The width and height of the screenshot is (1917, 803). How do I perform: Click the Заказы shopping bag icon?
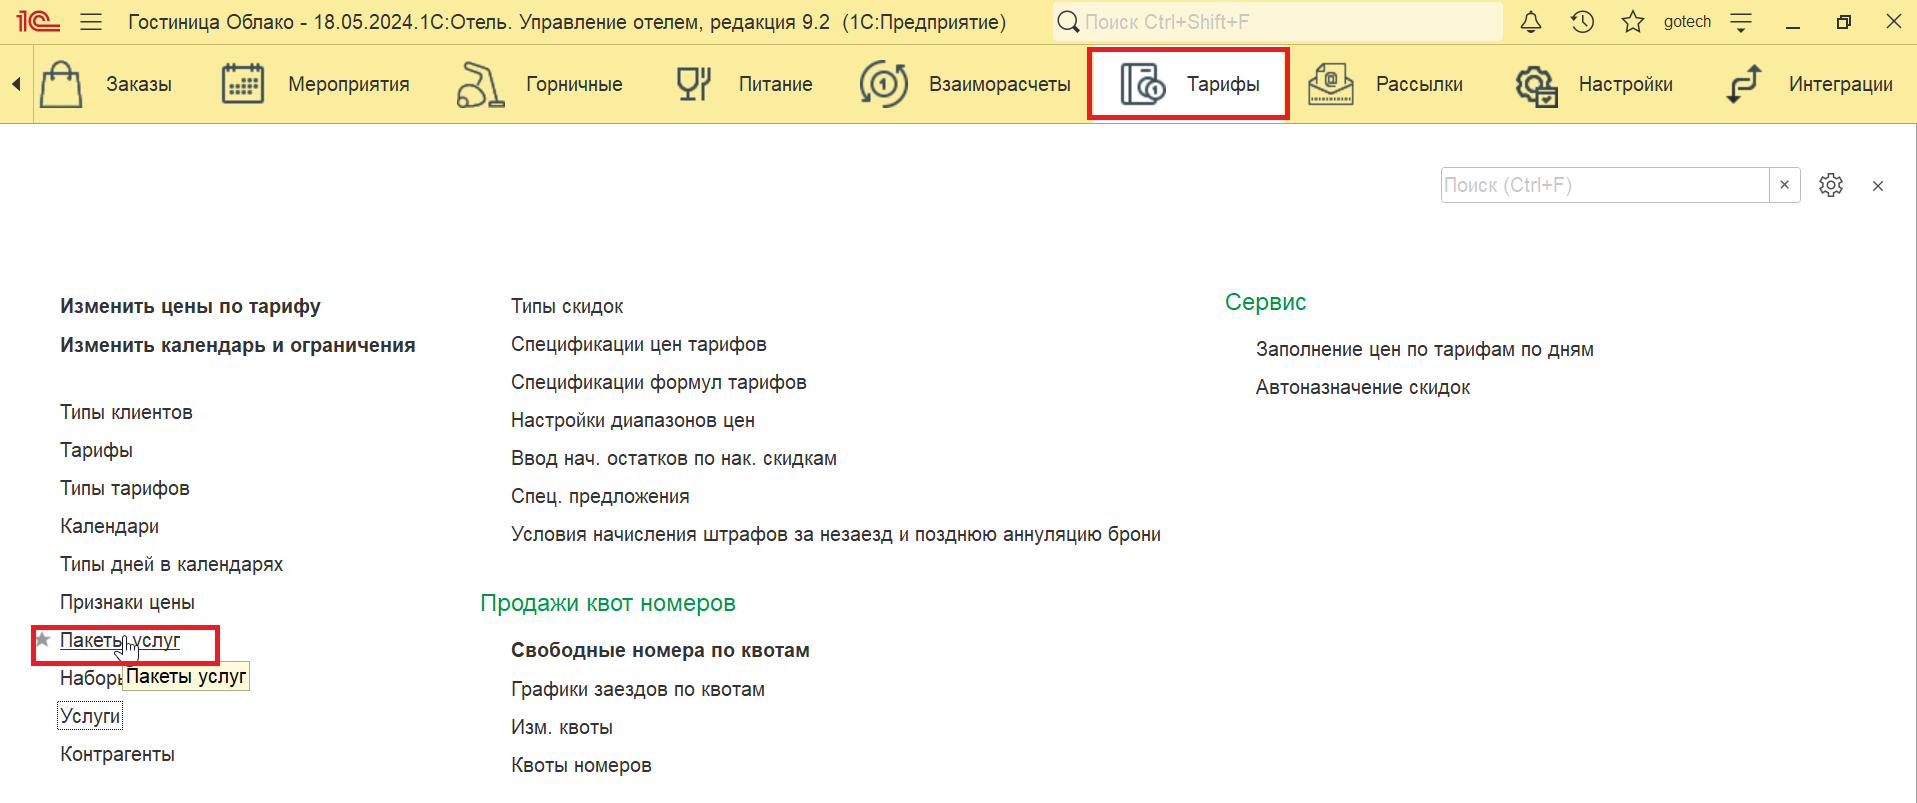(61, 84)
